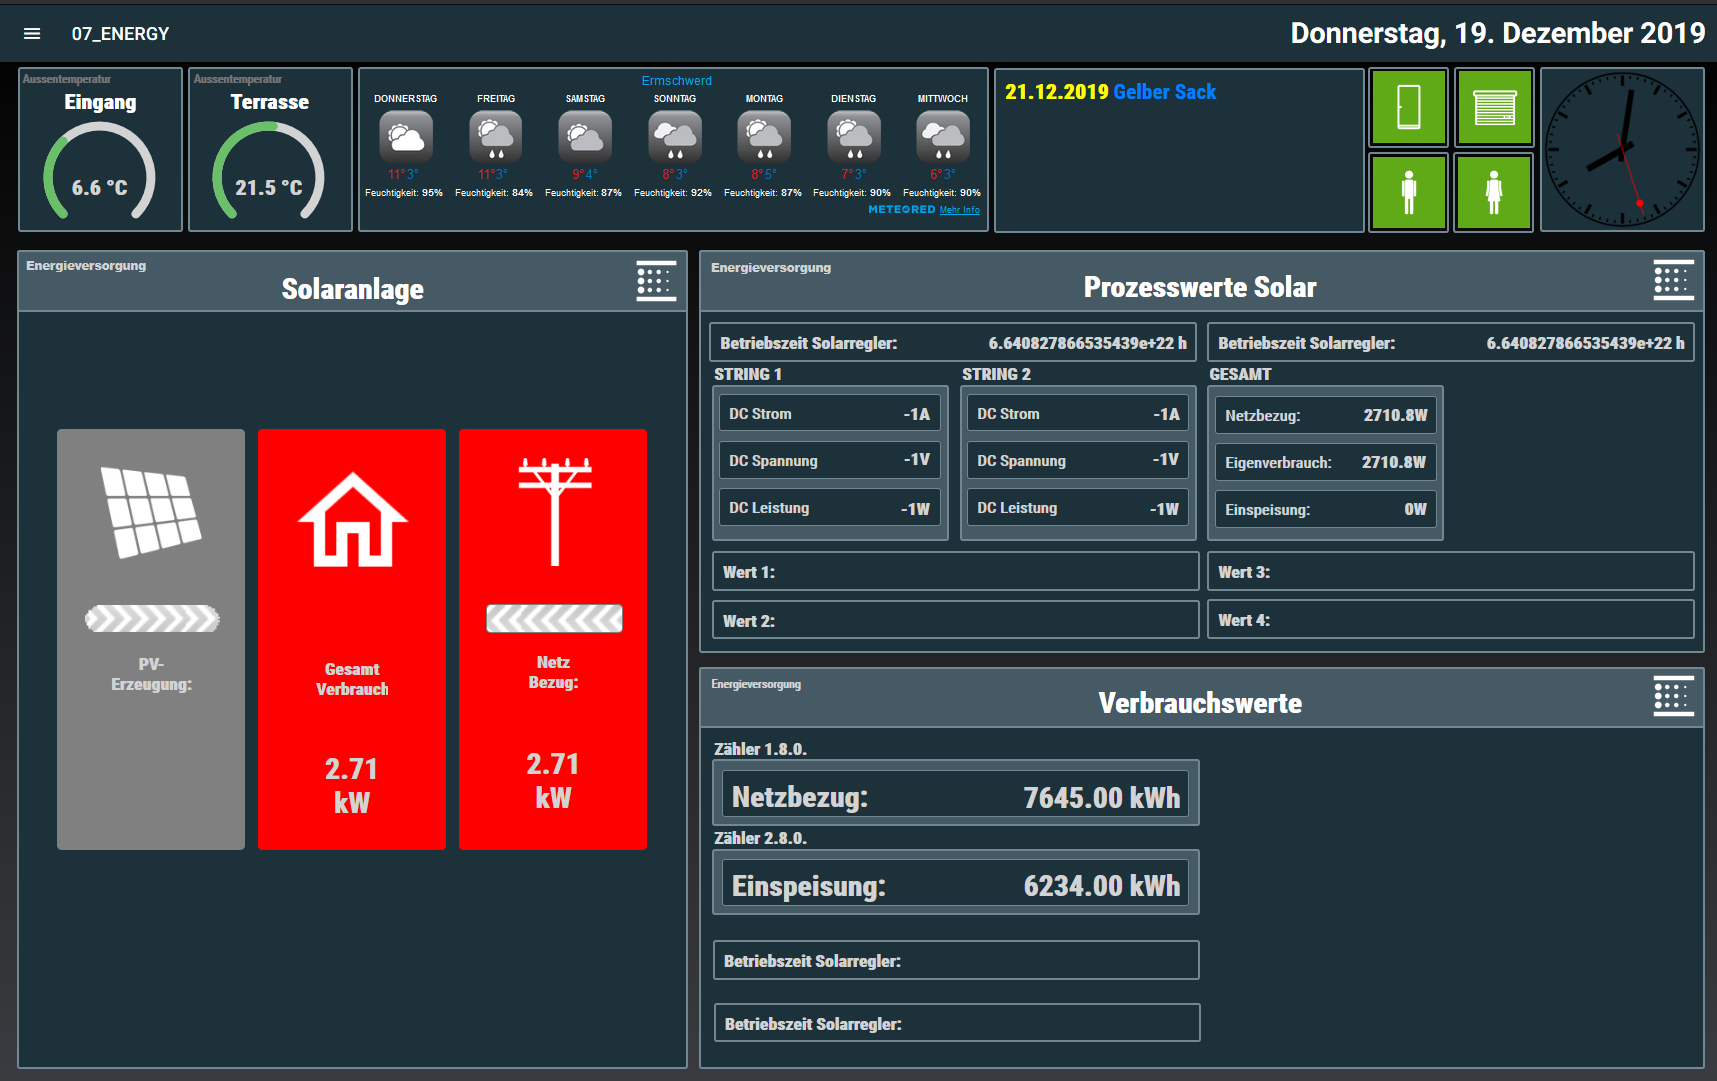Image resolution: width=1717 pixels, height=1081 pixels.
Task: Click String 2 DC Spannung field
Action: pyautogui.click(x=1077, y=460)
